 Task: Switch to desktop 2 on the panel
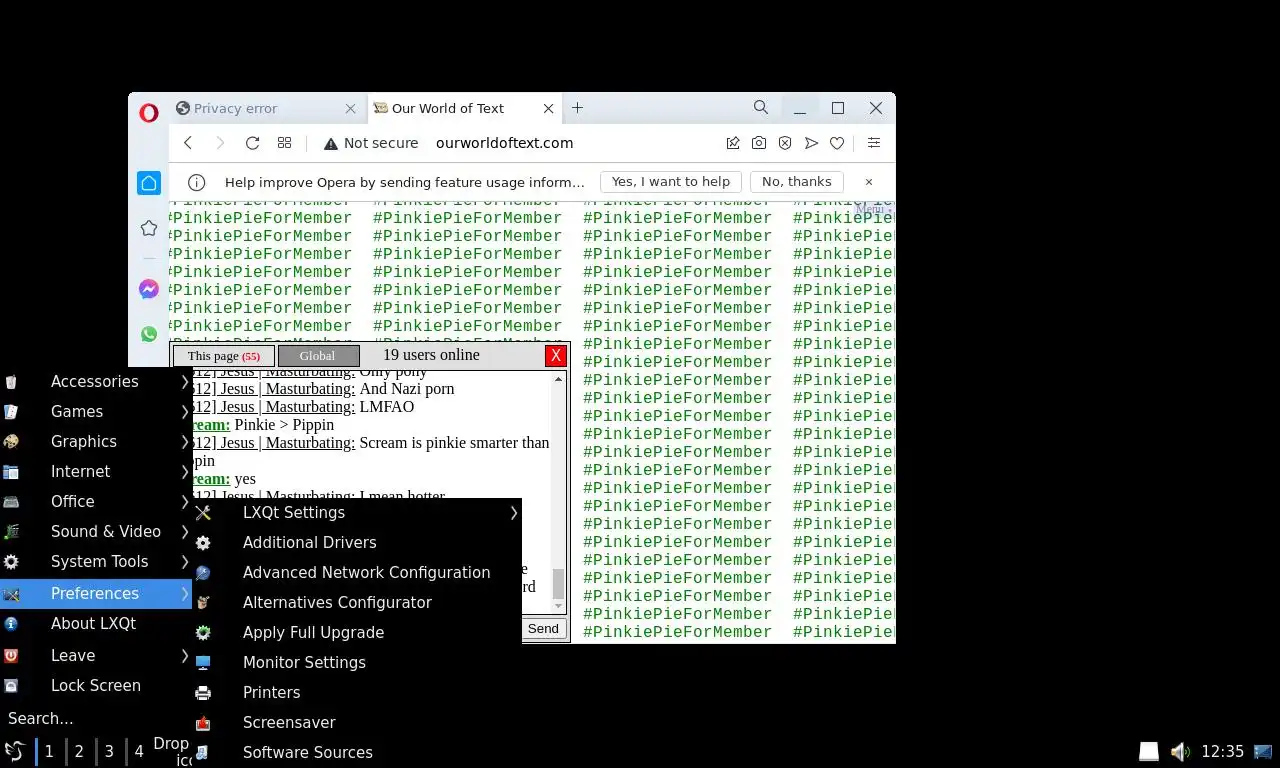79,751
